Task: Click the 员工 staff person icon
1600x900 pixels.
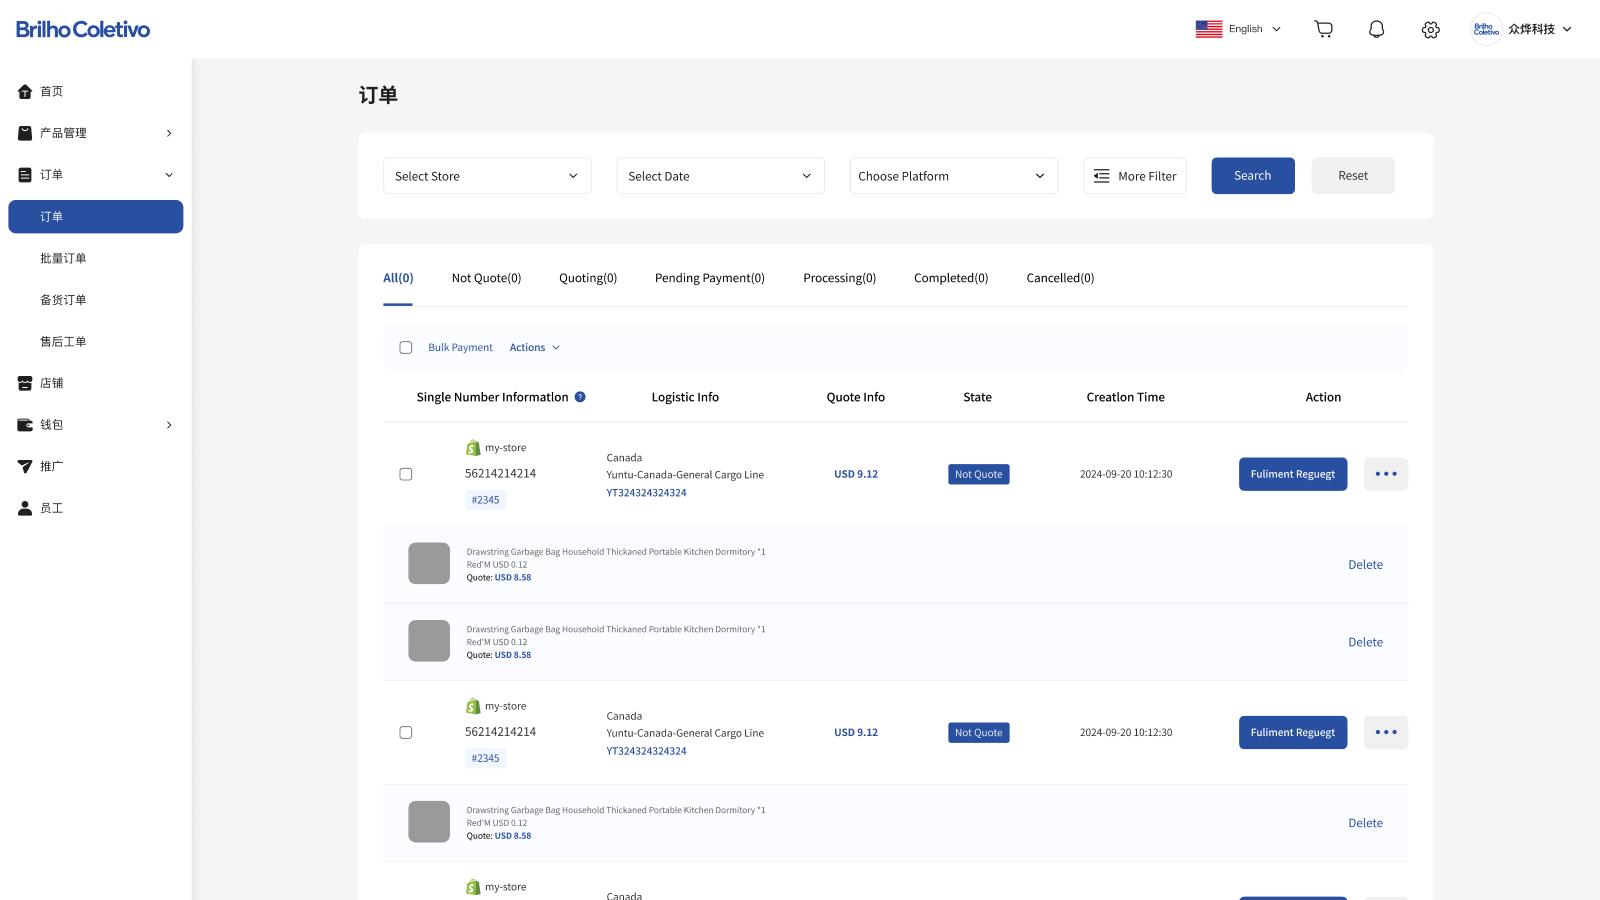Action: click(25, 508)
